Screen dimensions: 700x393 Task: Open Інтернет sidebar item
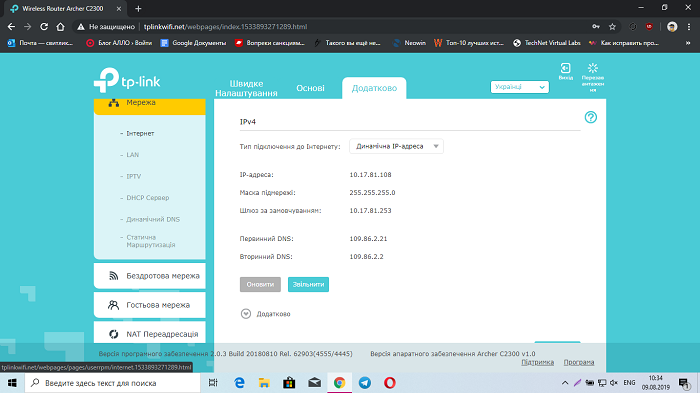[x=140, y=134]
